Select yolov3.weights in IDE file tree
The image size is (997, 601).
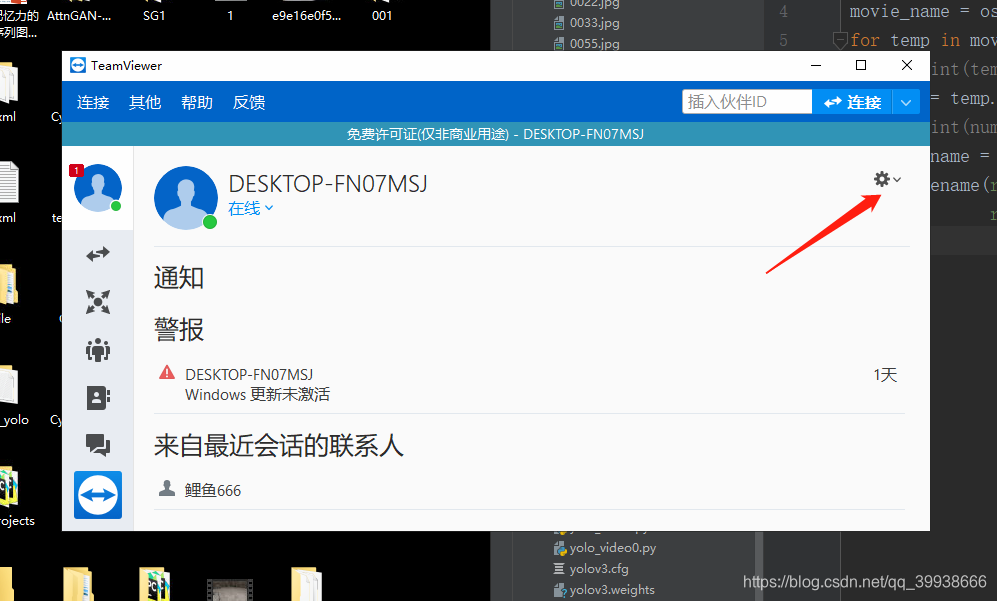[x=604, y=590]
